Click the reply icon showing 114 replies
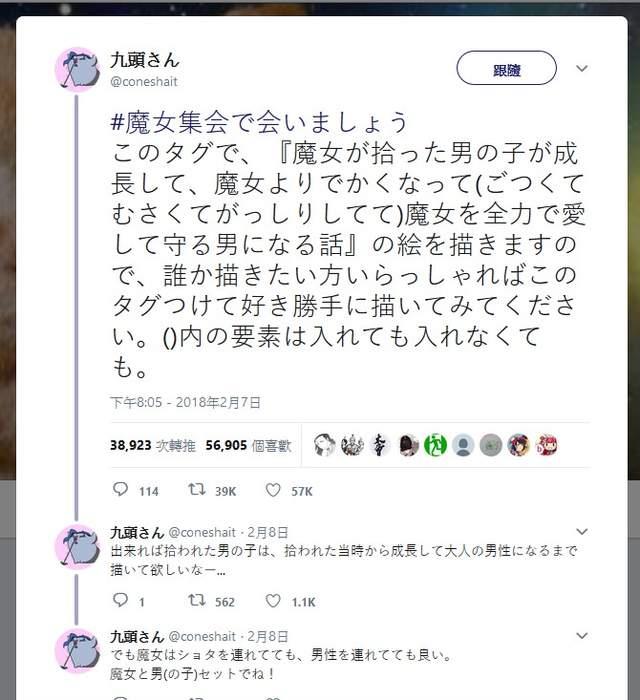Viewport: 640px width, 700px height. pyautogui.click(x=121, y=490)
